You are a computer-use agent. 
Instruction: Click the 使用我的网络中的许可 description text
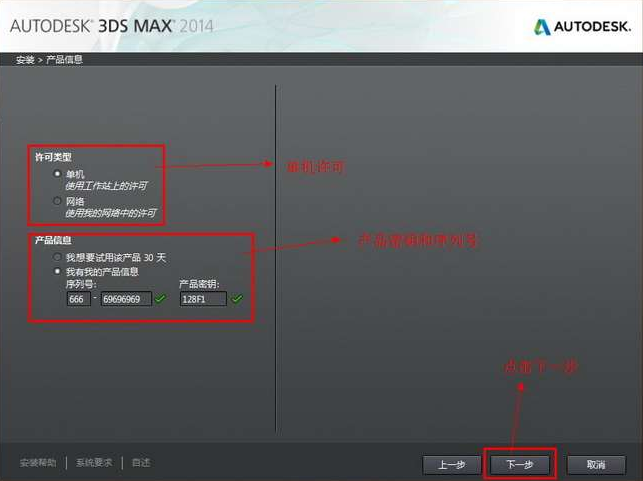click(111, 213)
